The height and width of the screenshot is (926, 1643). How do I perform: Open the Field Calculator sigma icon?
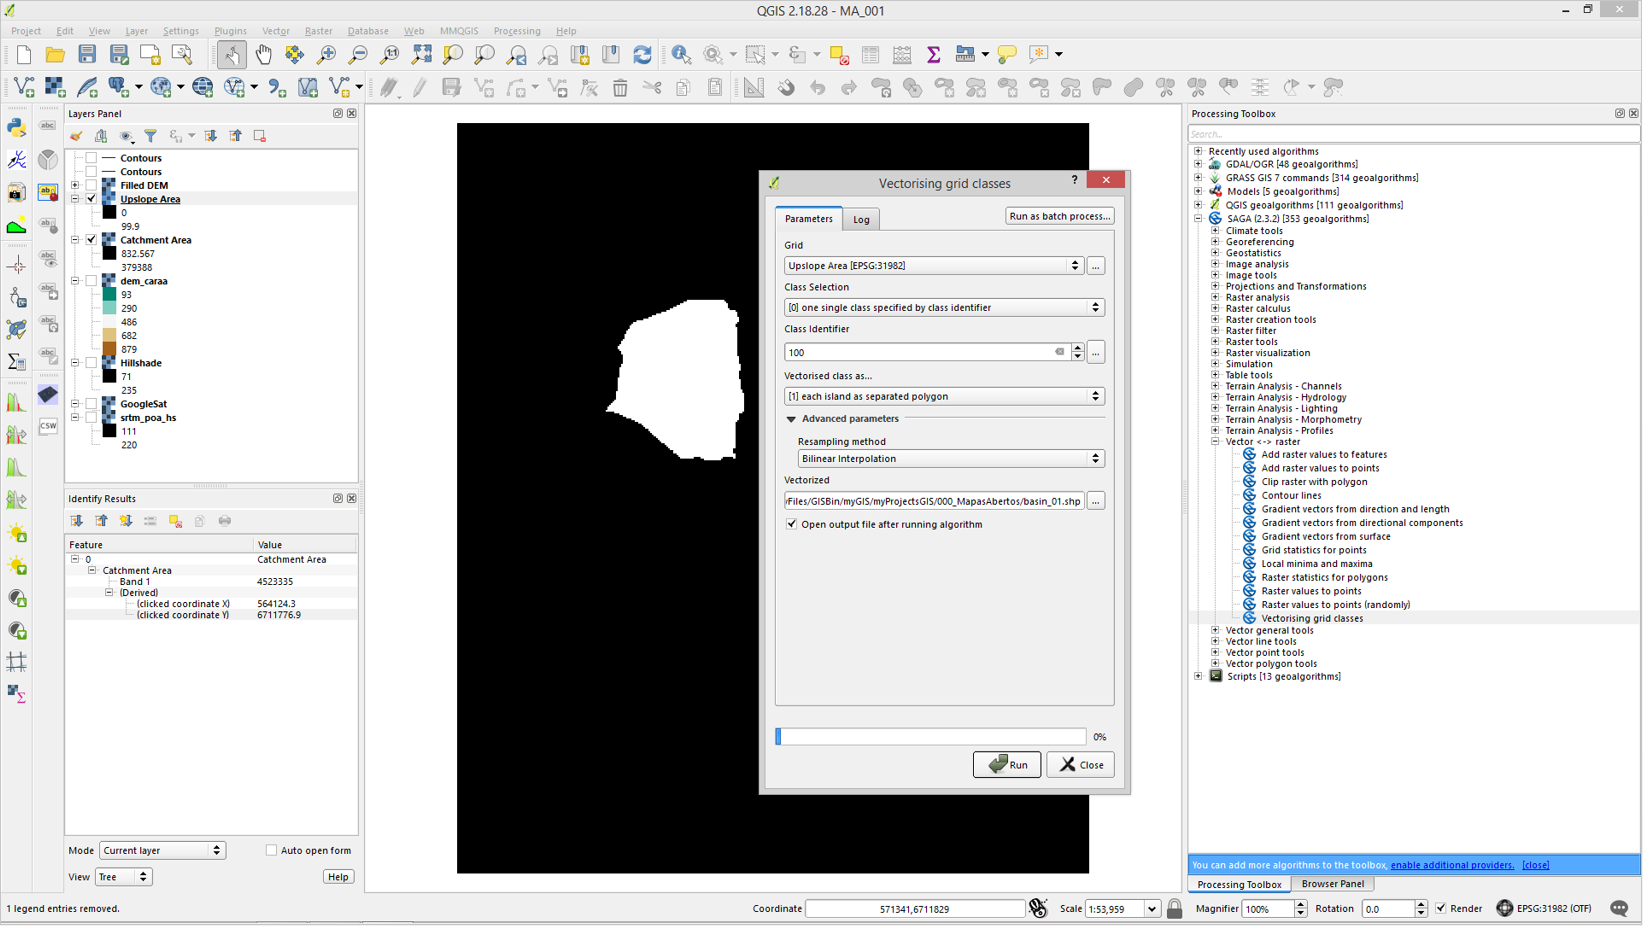[x=933, y=54]
